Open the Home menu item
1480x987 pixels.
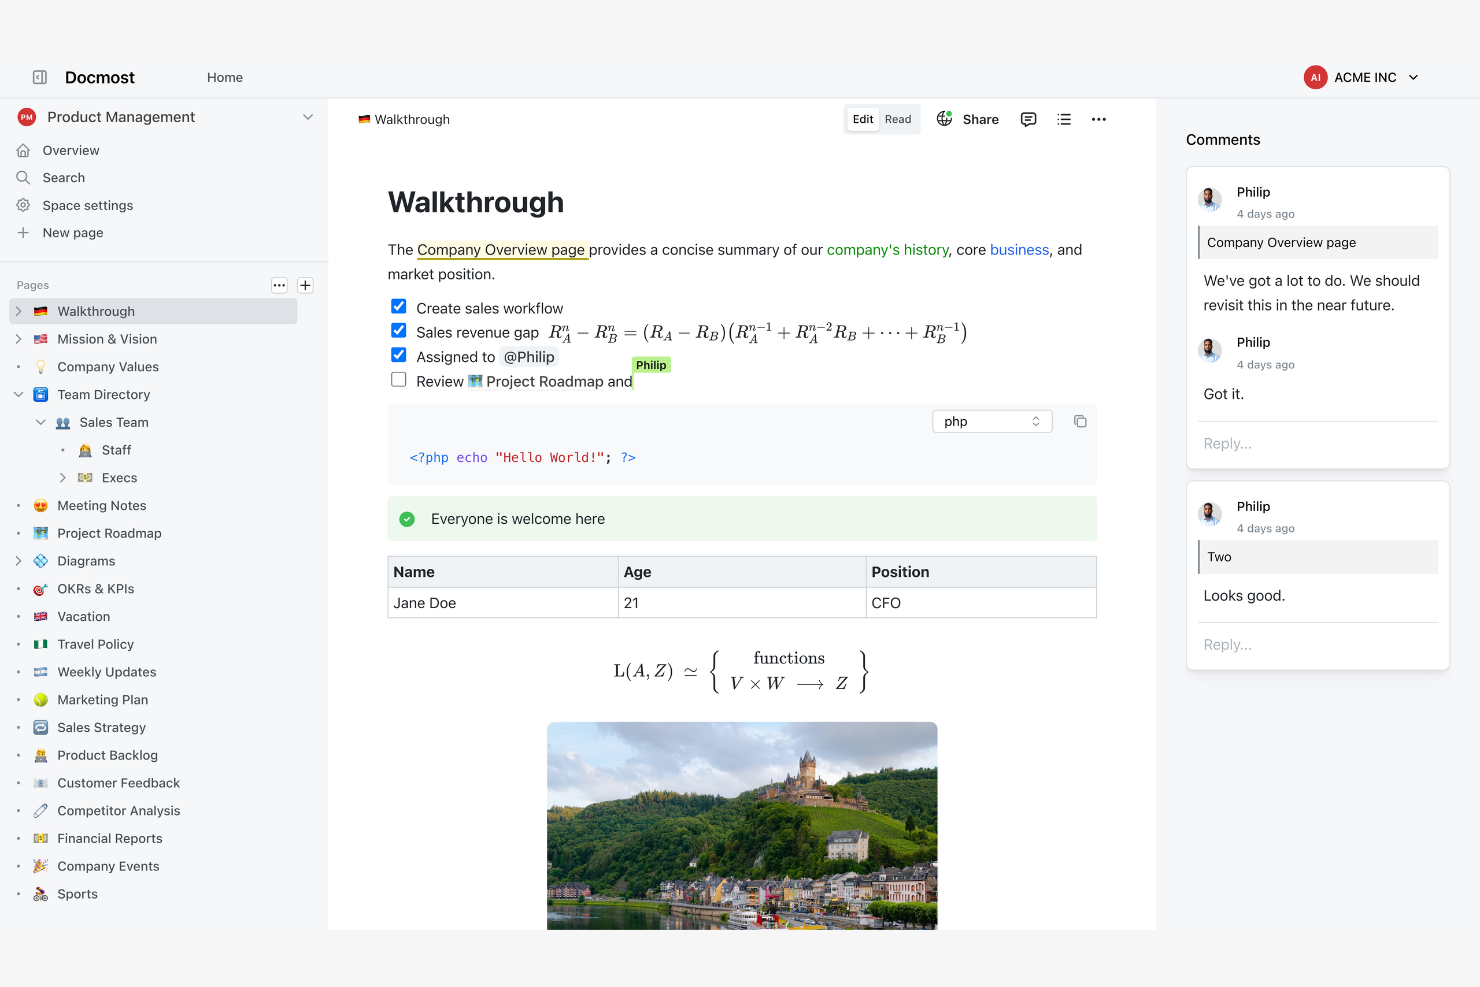[x=225, y=77]
